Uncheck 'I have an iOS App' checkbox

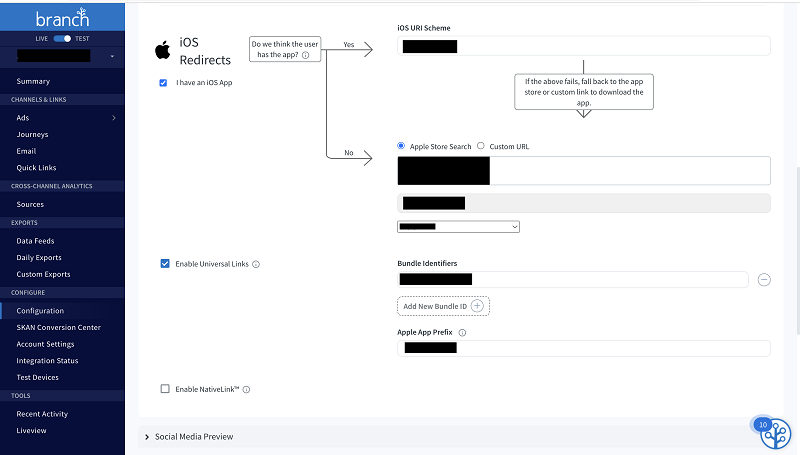(x=163, y=83)
